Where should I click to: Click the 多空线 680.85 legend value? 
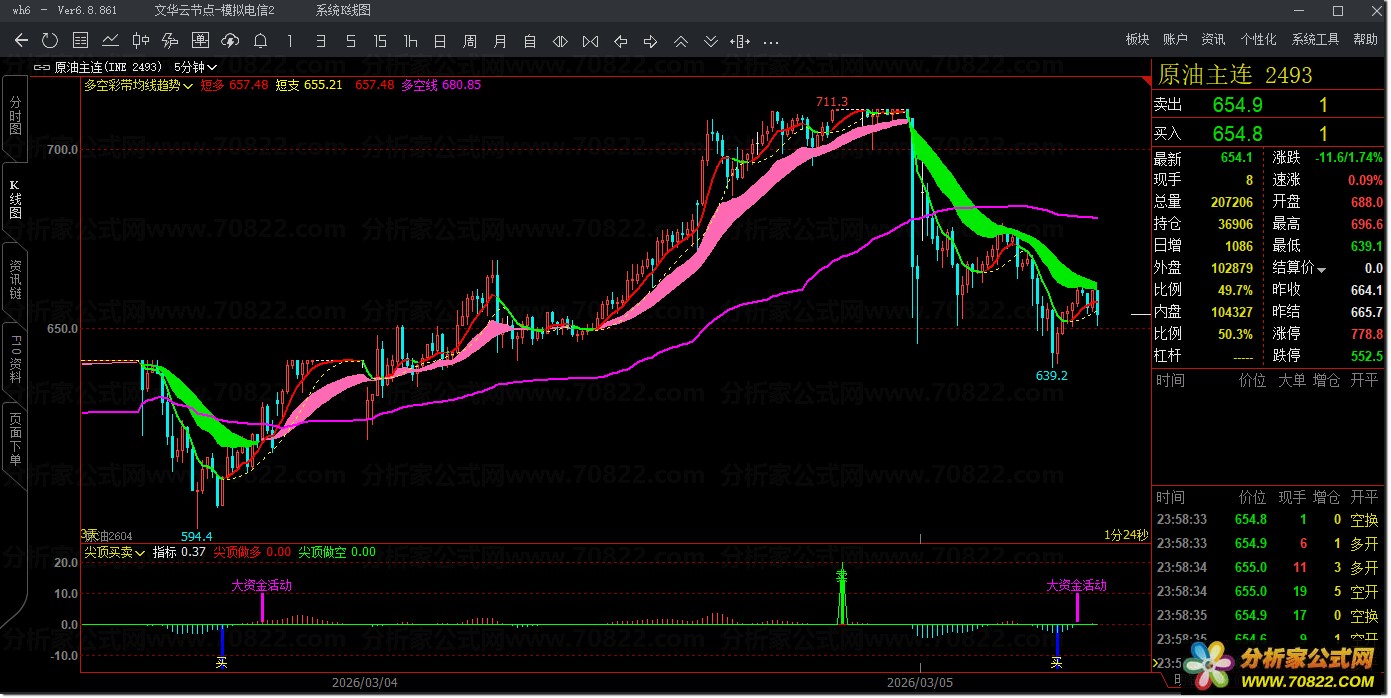pos(441,85)
